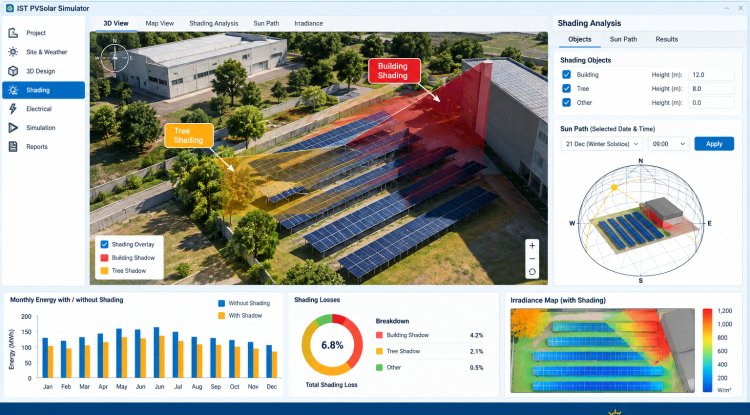Open the Simulation play icon

13,128
